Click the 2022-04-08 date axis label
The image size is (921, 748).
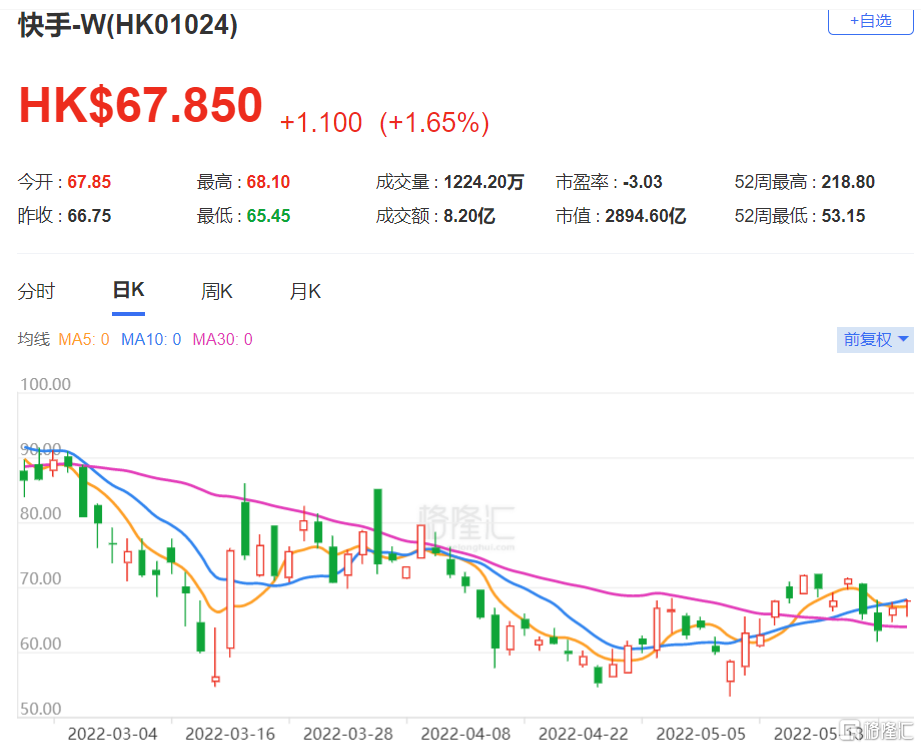(466, 734)
